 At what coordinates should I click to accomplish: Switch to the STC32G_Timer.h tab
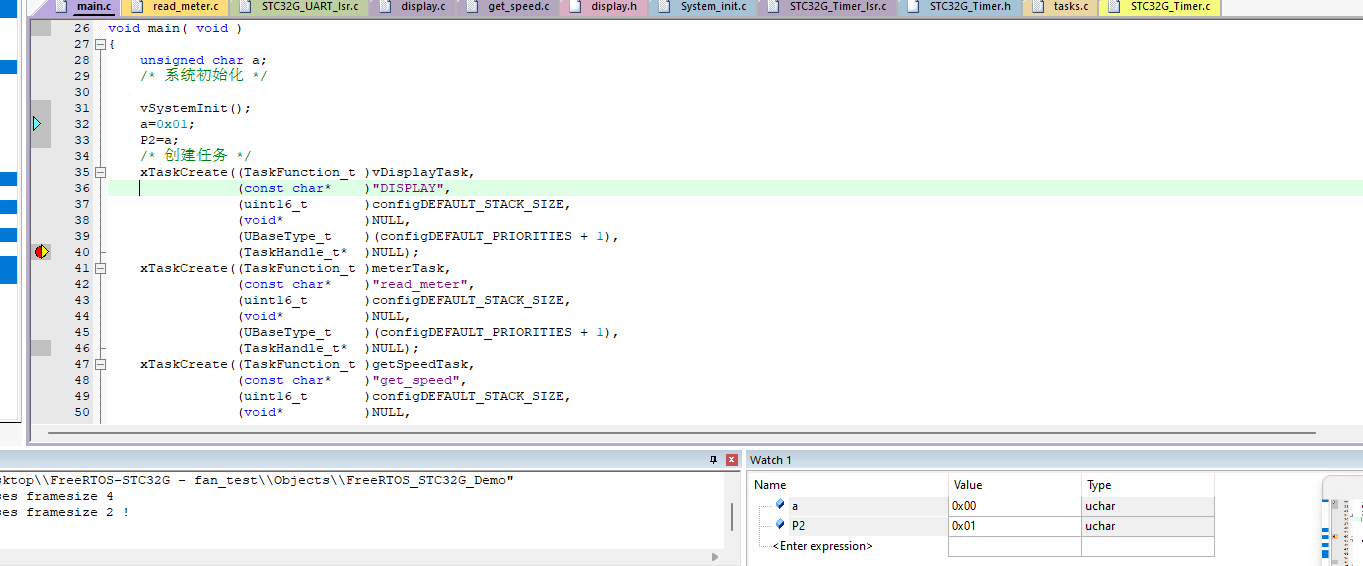point(960,7)
